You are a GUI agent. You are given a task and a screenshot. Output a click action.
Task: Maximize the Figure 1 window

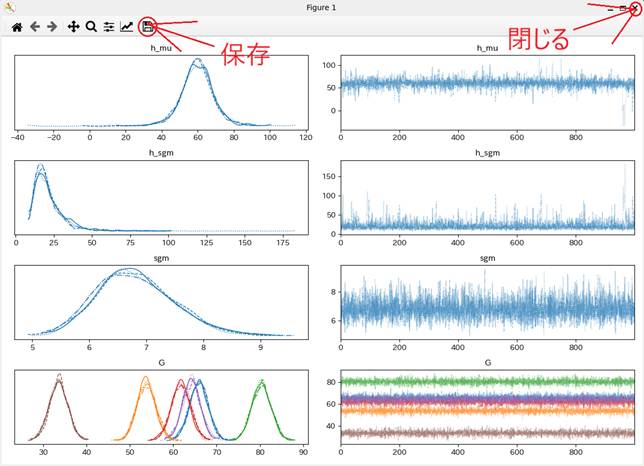[x=622, y=8]
